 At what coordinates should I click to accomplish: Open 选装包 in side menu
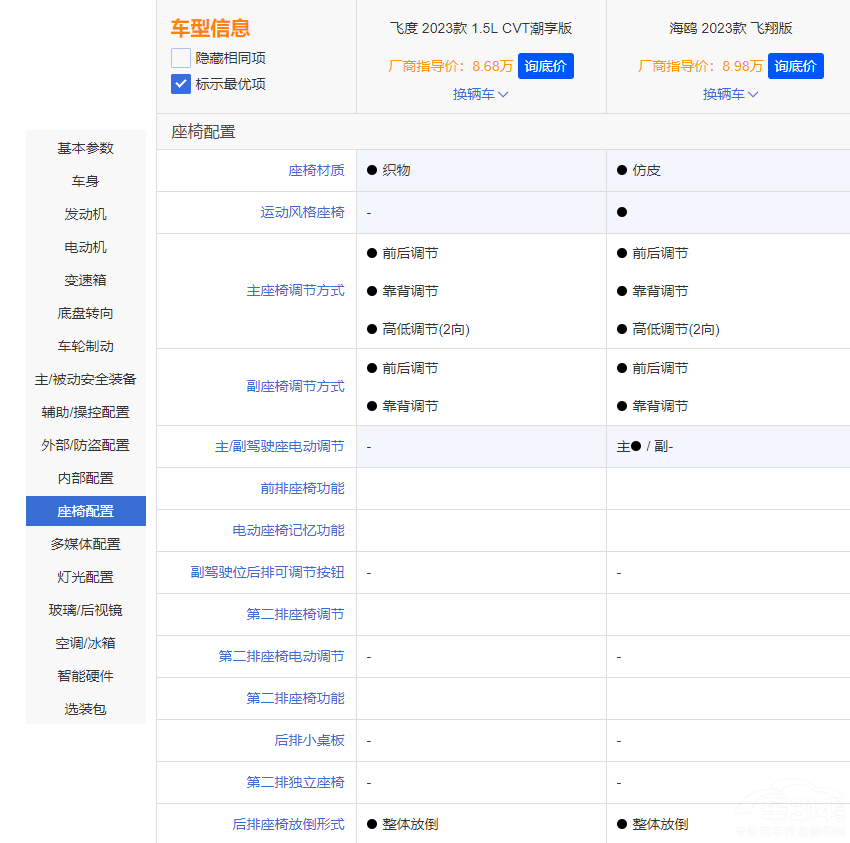86,709
